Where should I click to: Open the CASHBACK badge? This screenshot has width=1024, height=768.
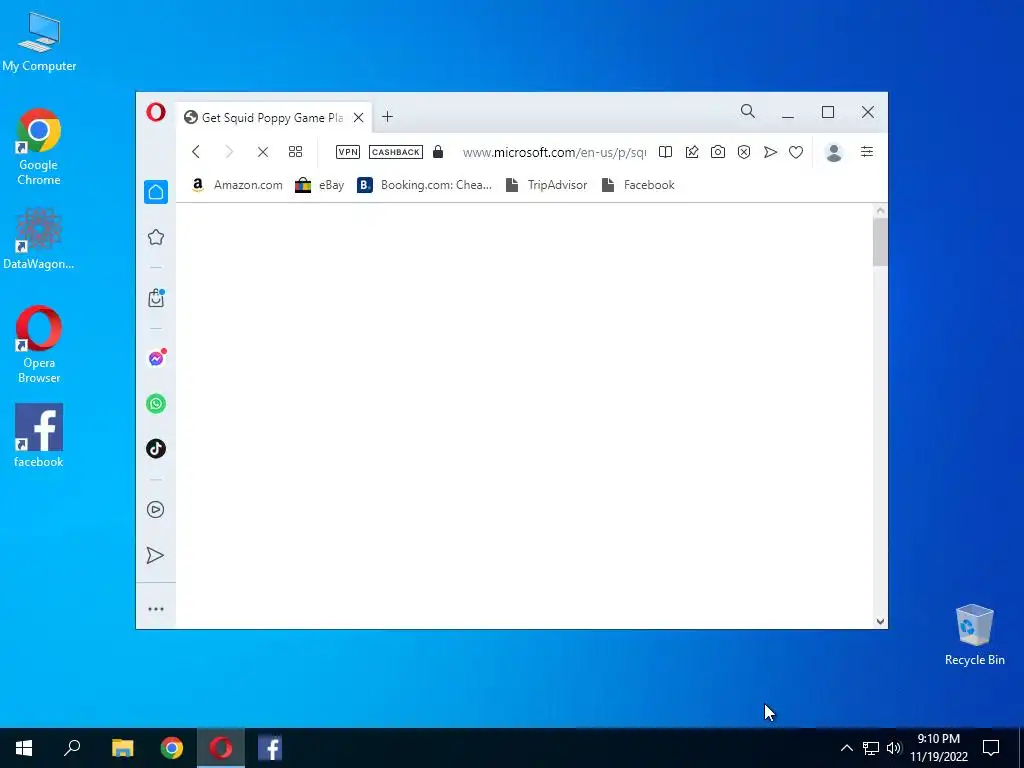pyautogui.click(x=396, y=152)
